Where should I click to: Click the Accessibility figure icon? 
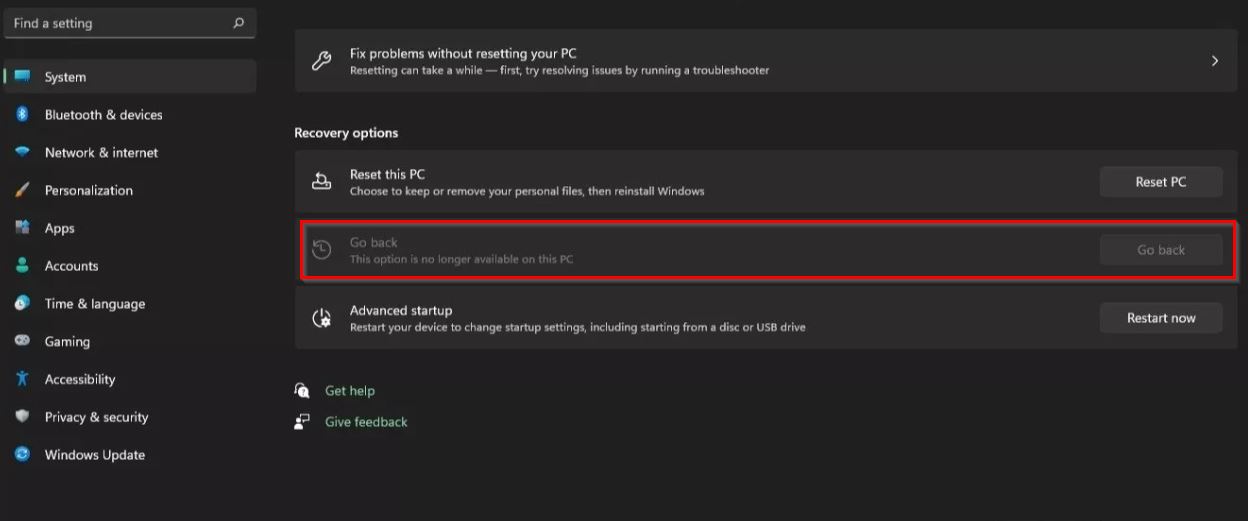click(22, 379)
